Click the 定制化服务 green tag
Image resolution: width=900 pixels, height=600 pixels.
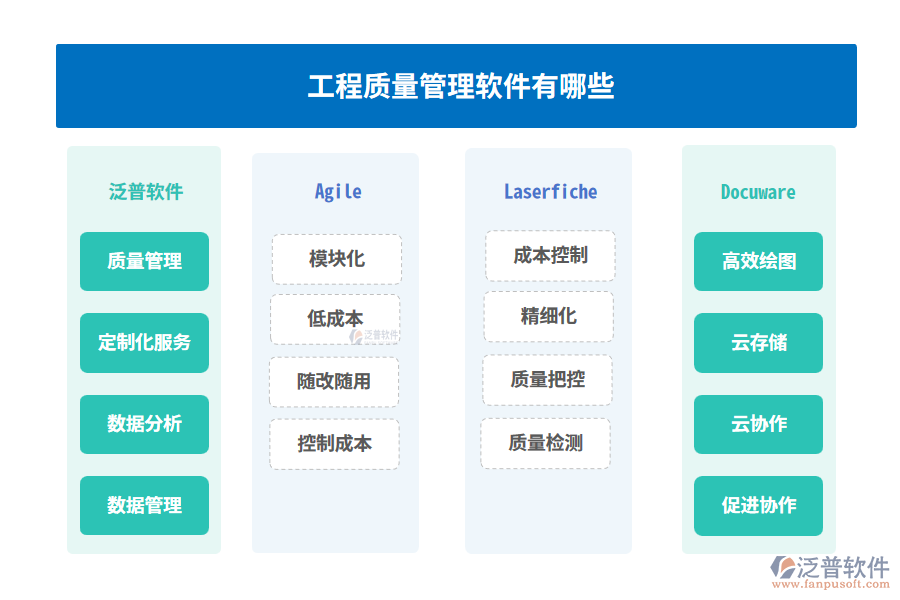(144, 343)
